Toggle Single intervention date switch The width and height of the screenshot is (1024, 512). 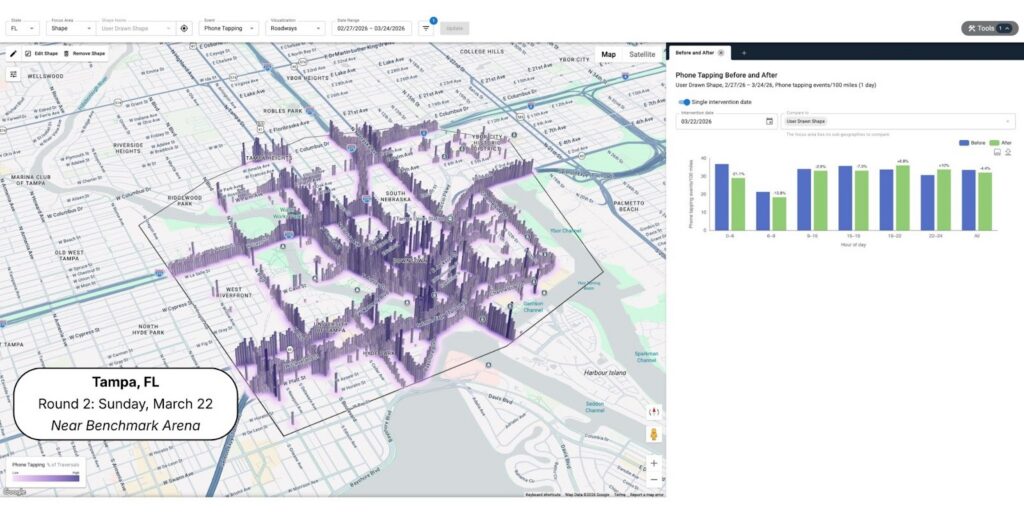(x=684, y=102)
